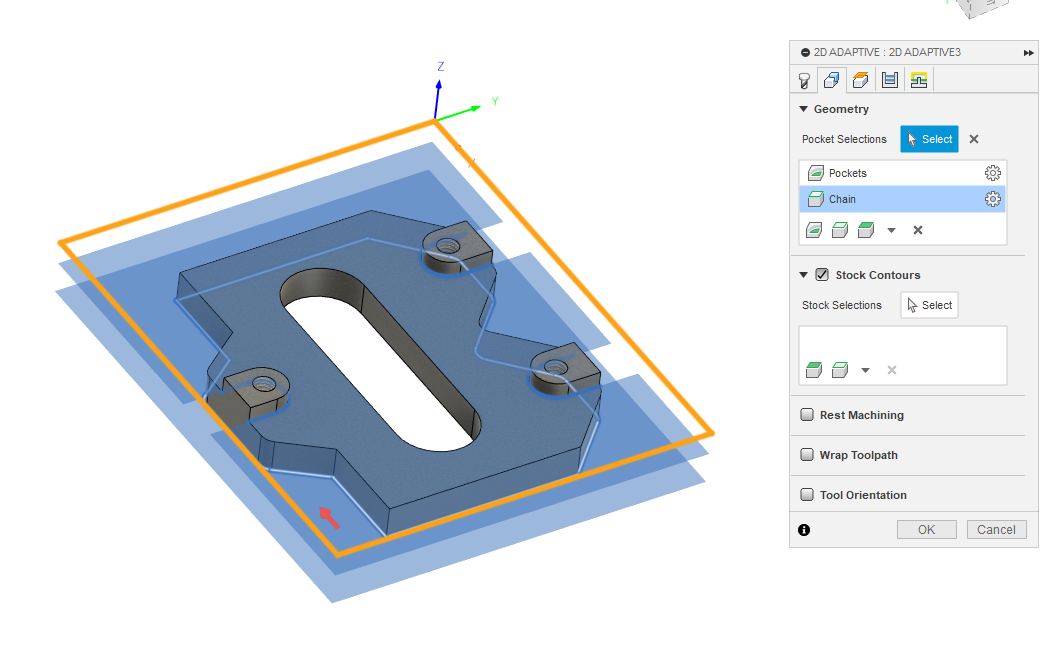Open the Linking tab icon

pyautogui.click(x=918, y=79)
